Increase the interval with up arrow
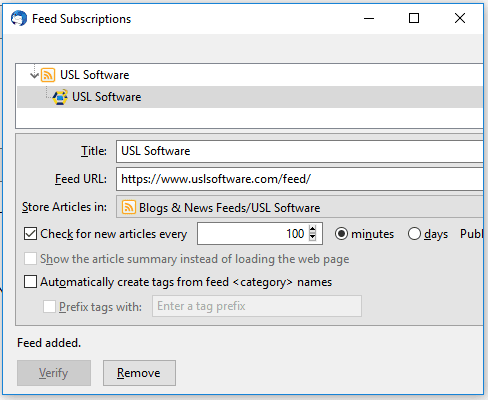Screen dimensions: 488x400 pyautogui.click(x=312, y=229)
